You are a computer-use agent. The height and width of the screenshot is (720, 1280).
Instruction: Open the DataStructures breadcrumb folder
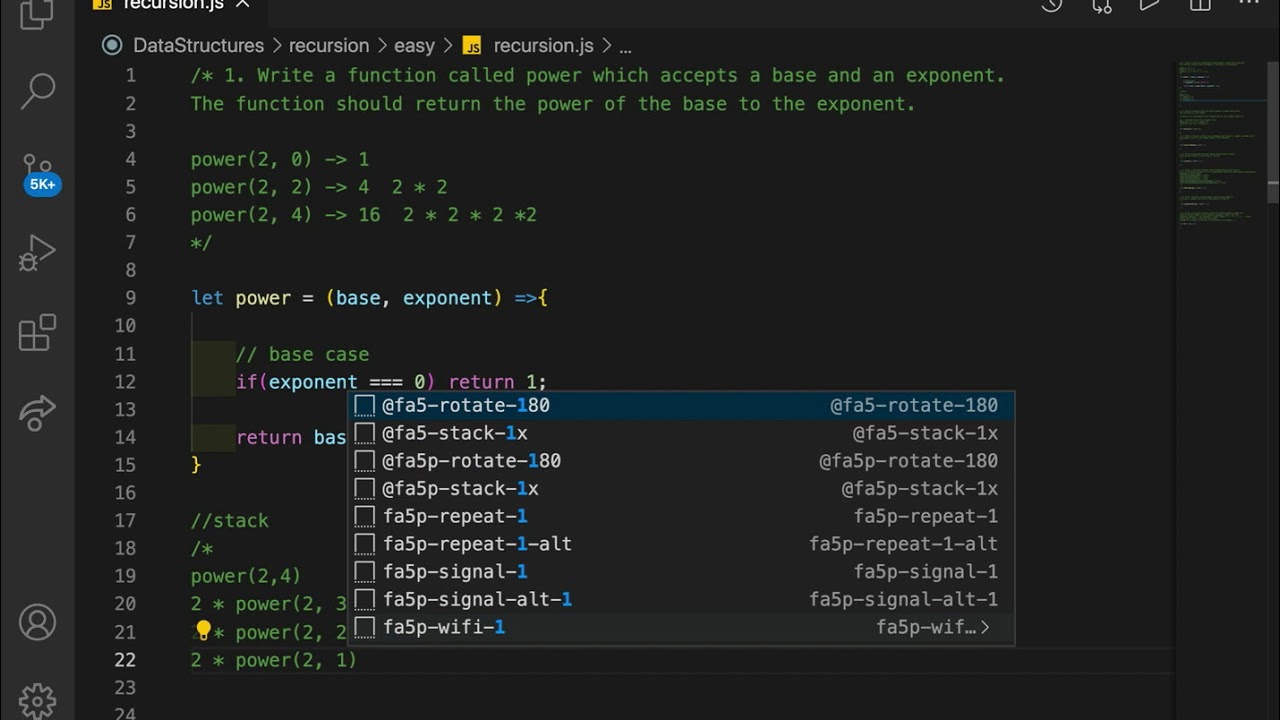coord(198,46)
